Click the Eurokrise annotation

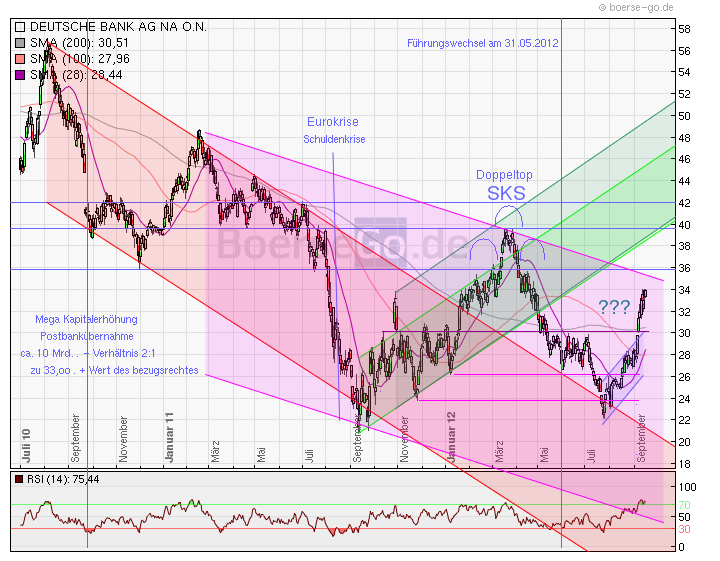332,122
